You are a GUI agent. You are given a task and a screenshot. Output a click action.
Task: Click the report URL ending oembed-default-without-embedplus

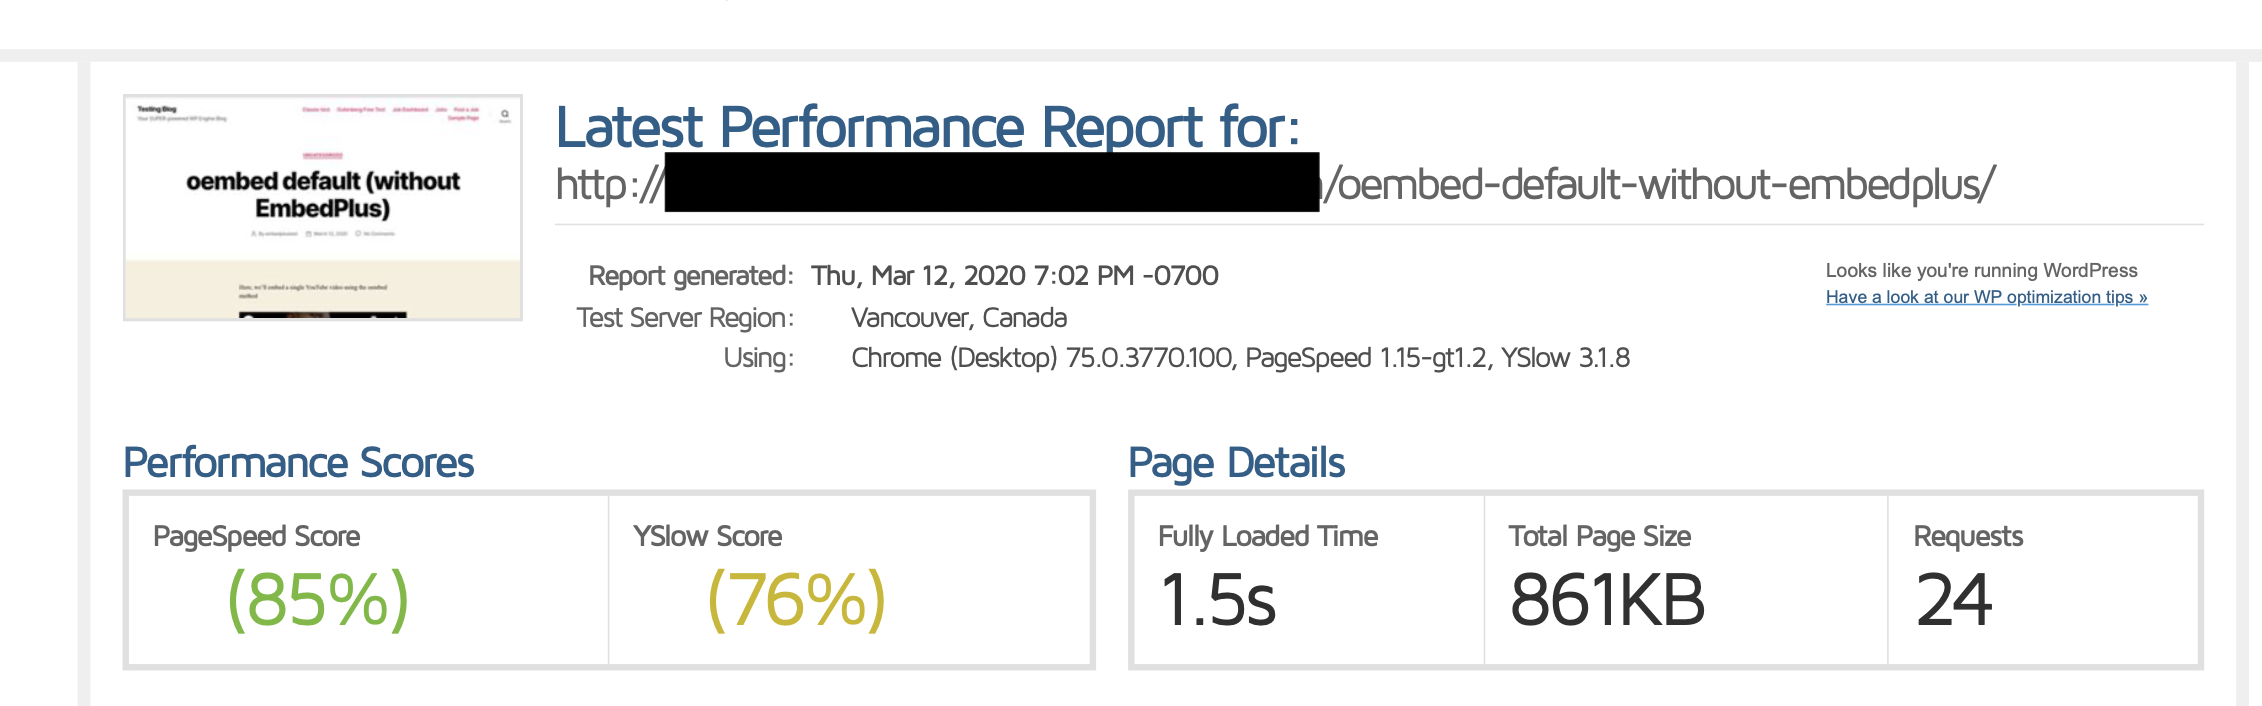tap(1275, 184)
